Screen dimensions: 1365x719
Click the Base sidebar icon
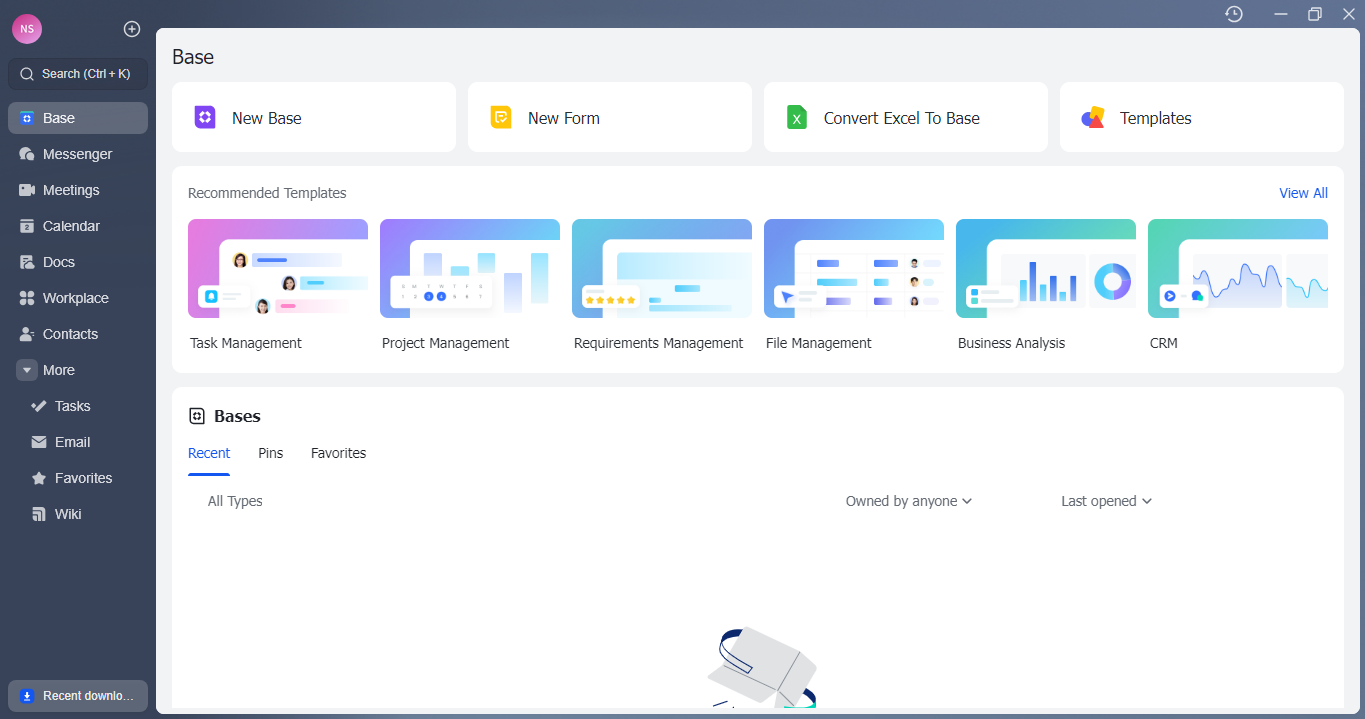[27, 118]
